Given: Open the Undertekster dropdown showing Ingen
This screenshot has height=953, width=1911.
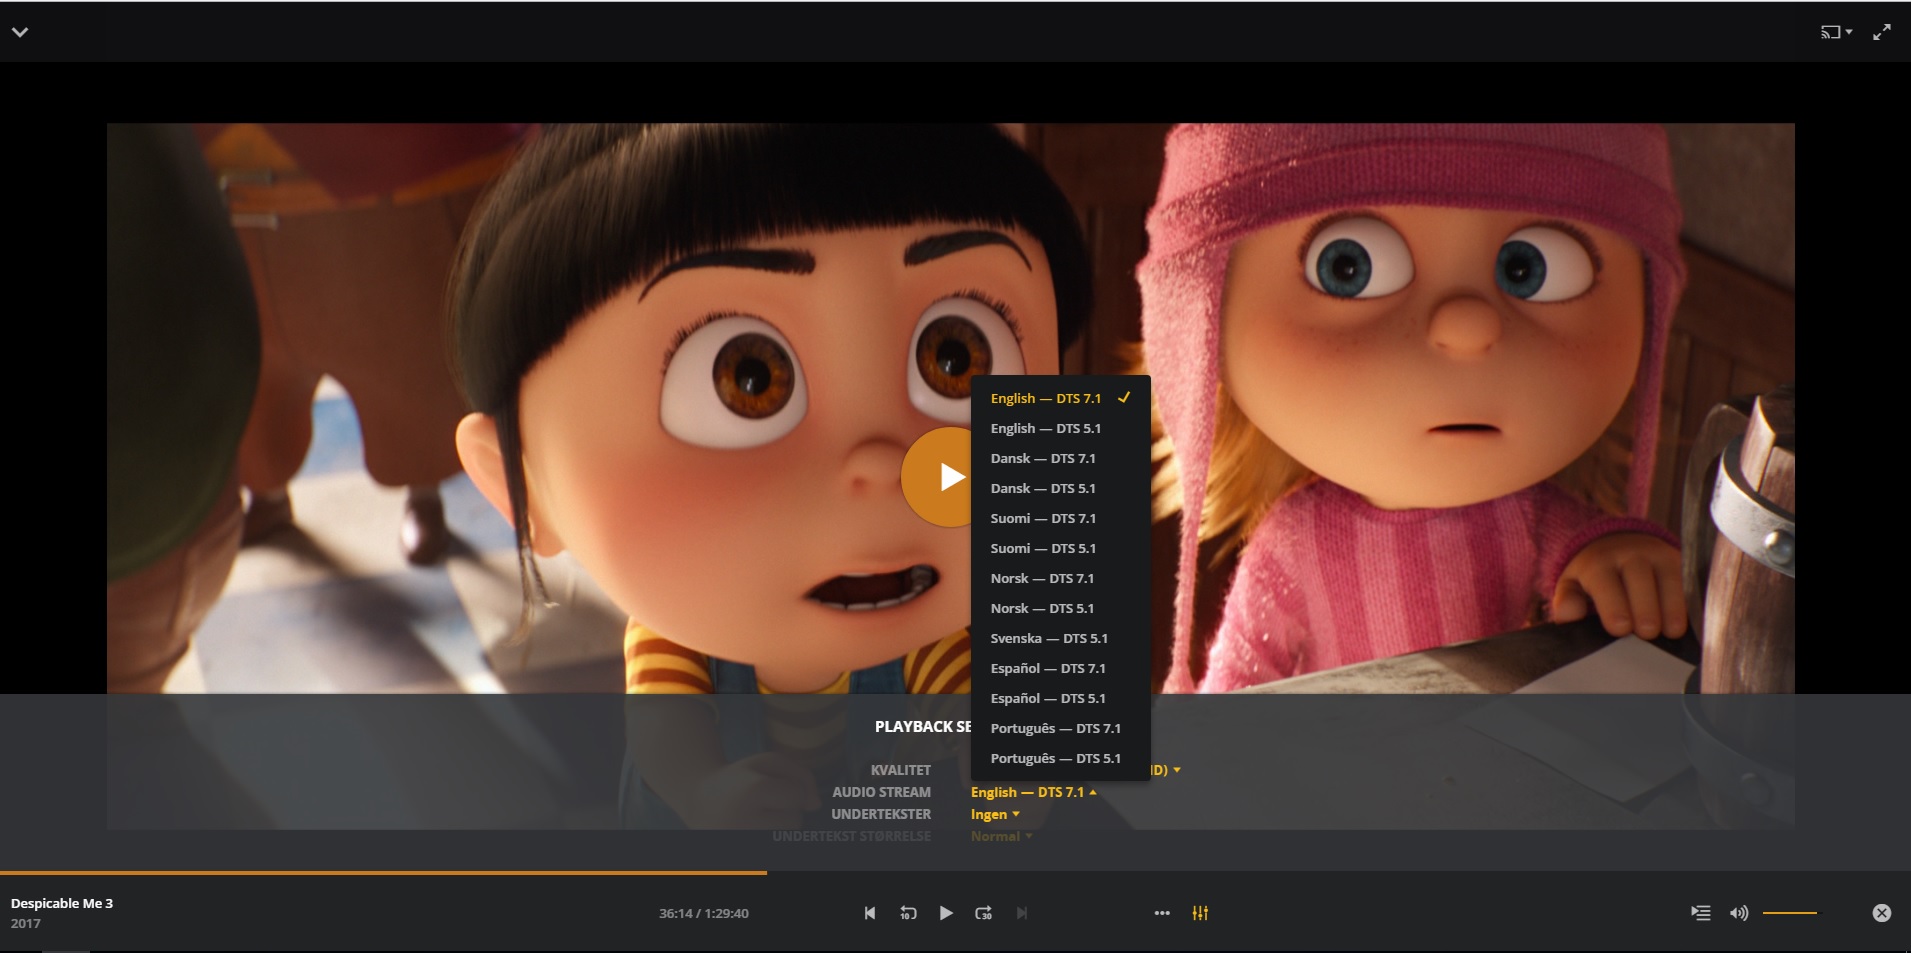Looking at the screenshot, I should [995, 814].
